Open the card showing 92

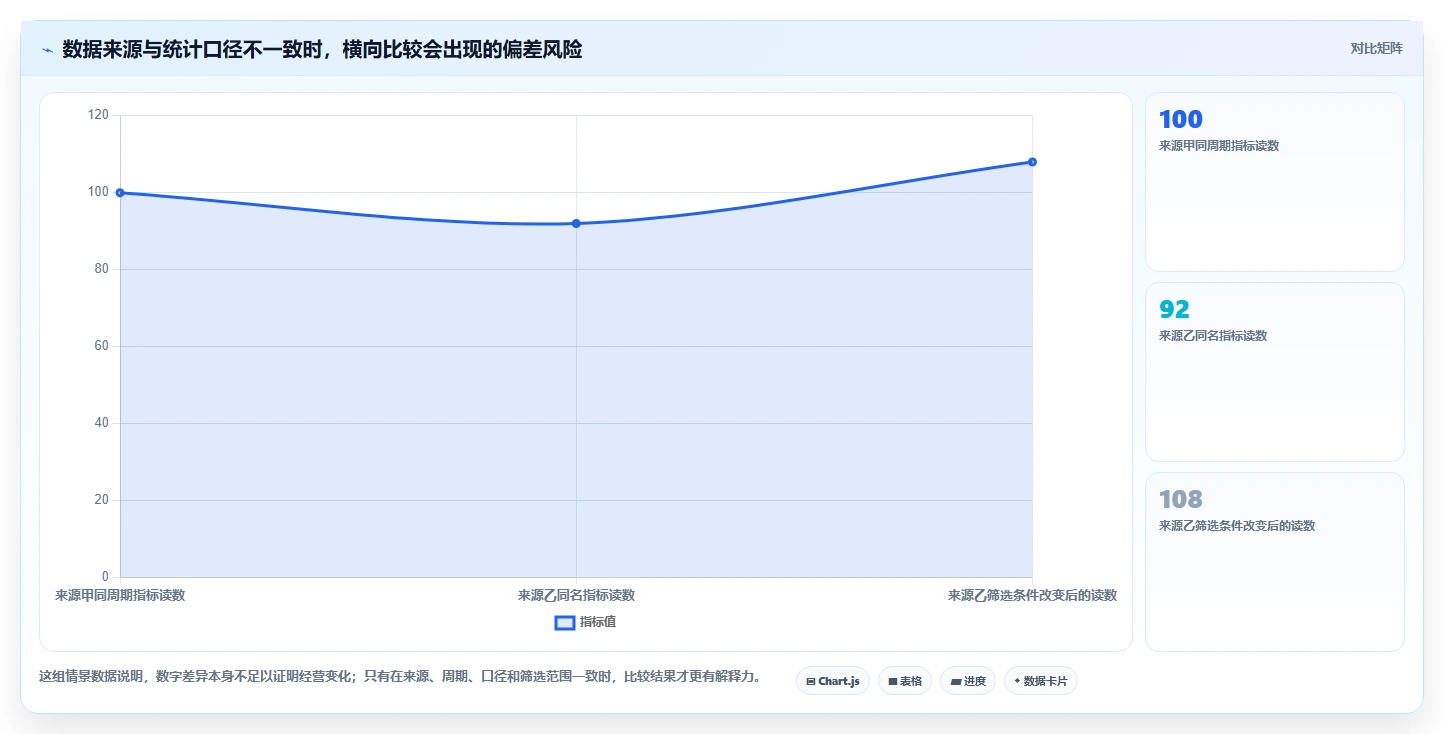point(1275,372)
